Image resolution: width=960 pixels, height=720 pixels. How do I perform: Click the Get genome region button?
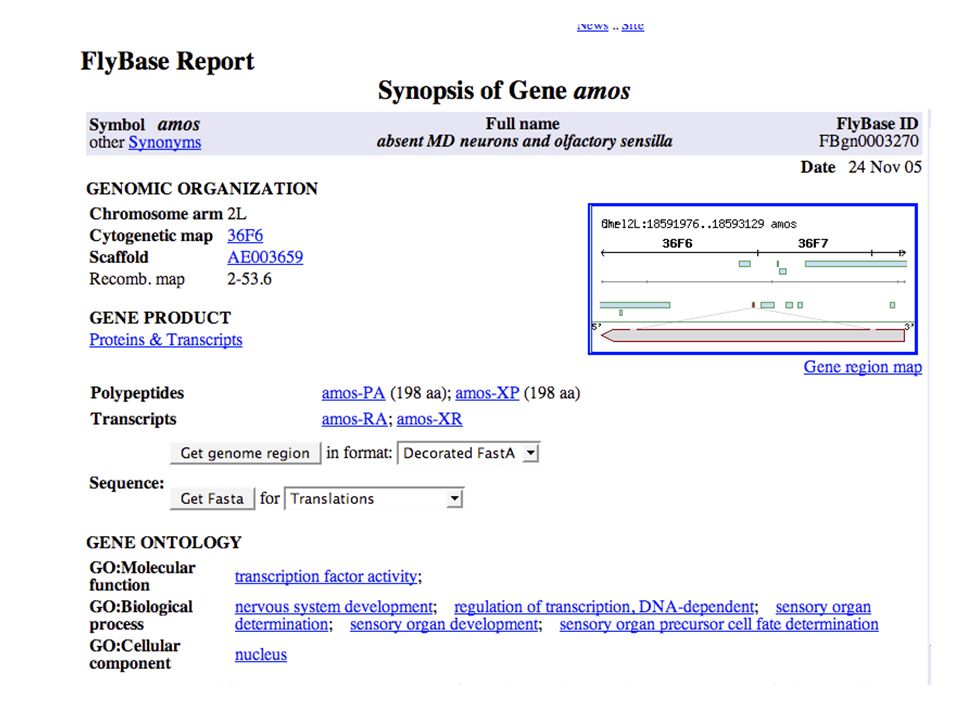tap(245, 453)
